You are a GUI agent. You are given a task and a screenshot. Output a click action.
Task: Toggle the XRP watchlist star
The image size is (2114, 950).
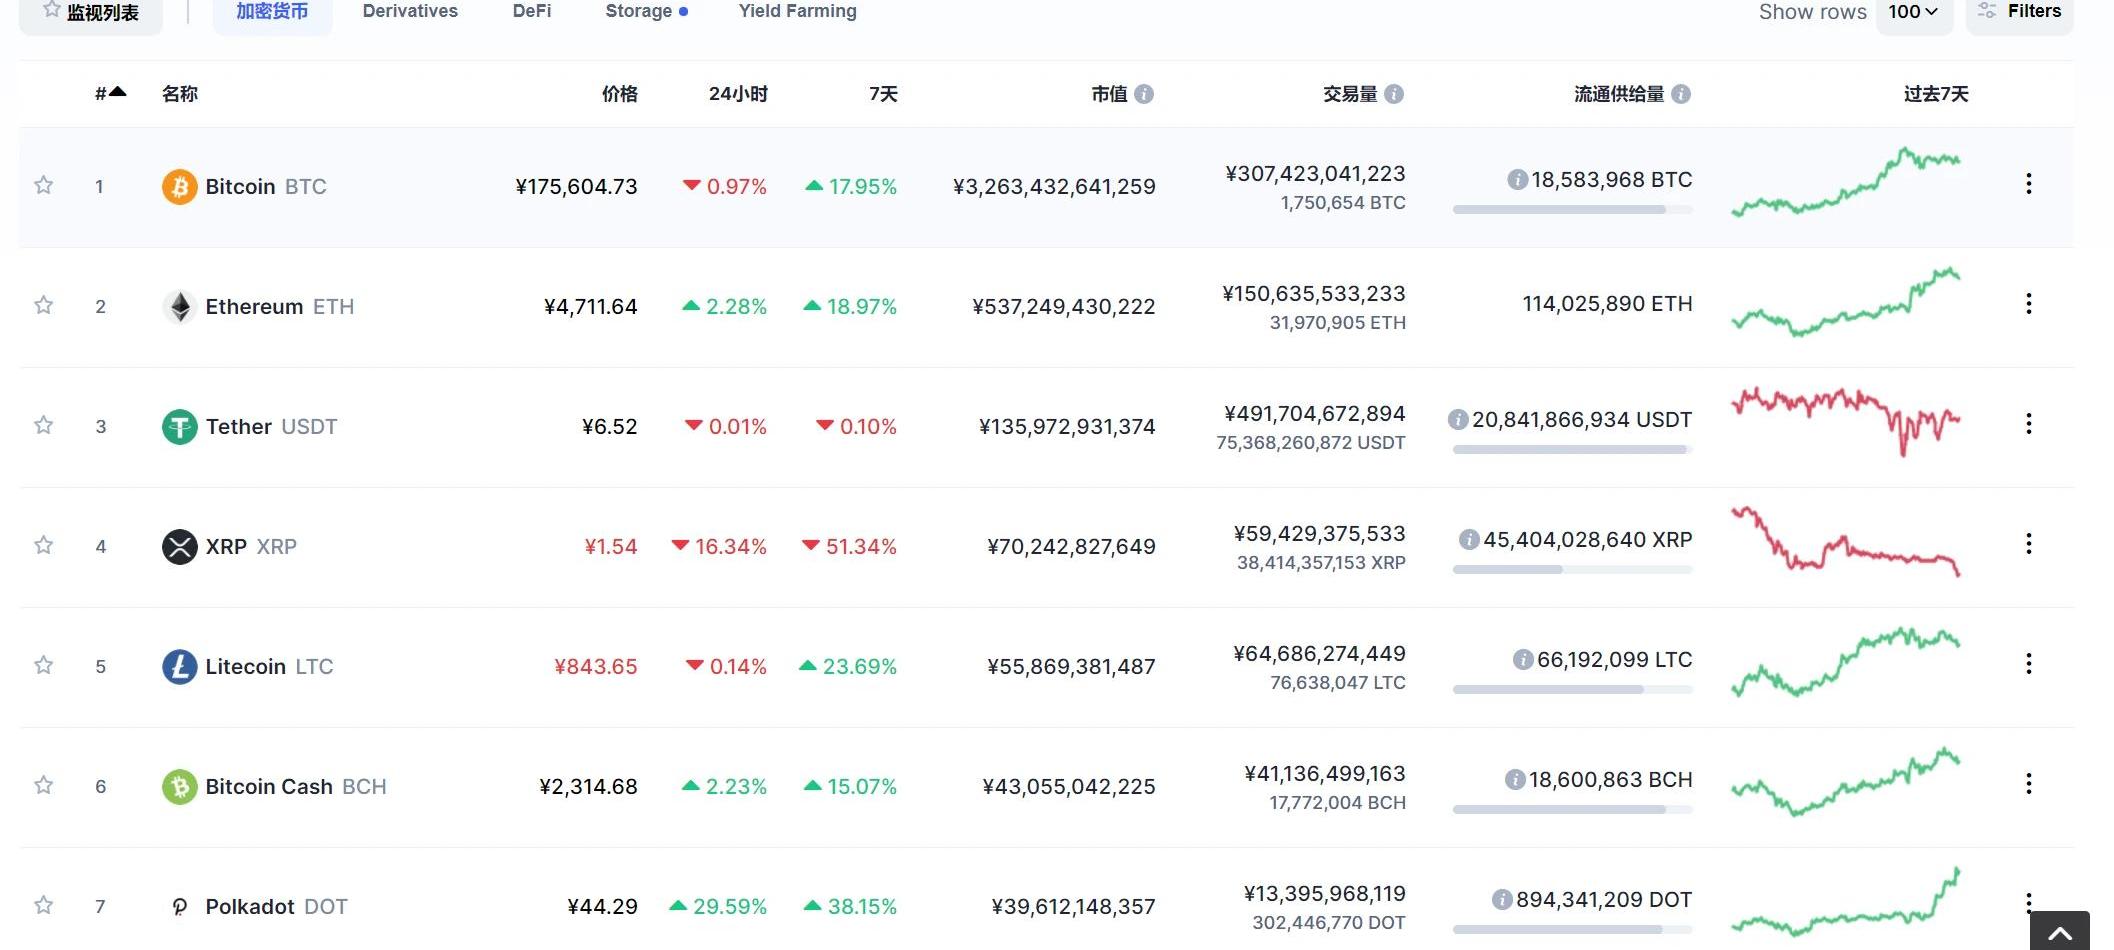pyautogui.click(x=43, y=545)
